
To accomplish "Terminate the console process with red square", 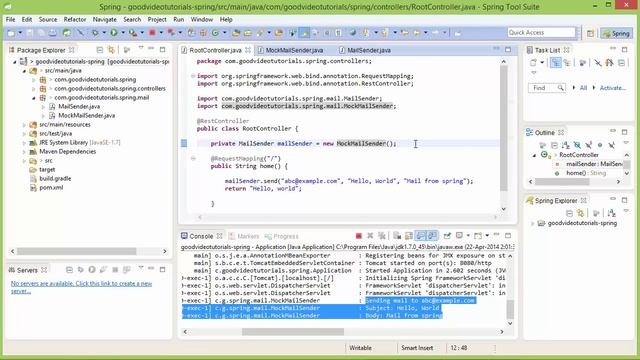I will pos(358,236).
